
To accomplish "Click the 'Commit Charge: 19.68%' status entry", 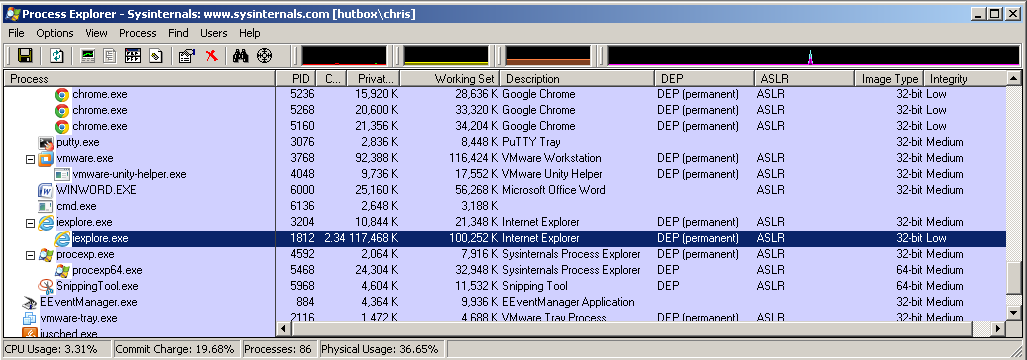I will 176,349.
